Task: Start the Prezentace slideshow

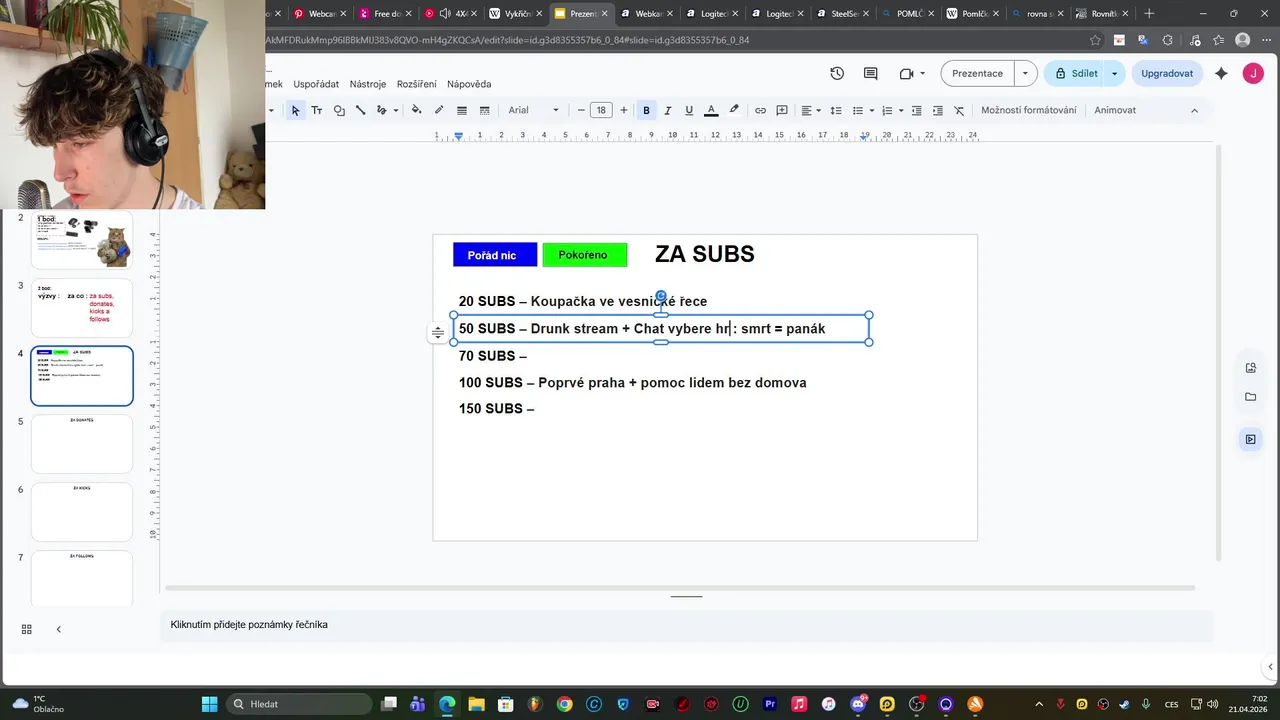Action: [977, 73]
